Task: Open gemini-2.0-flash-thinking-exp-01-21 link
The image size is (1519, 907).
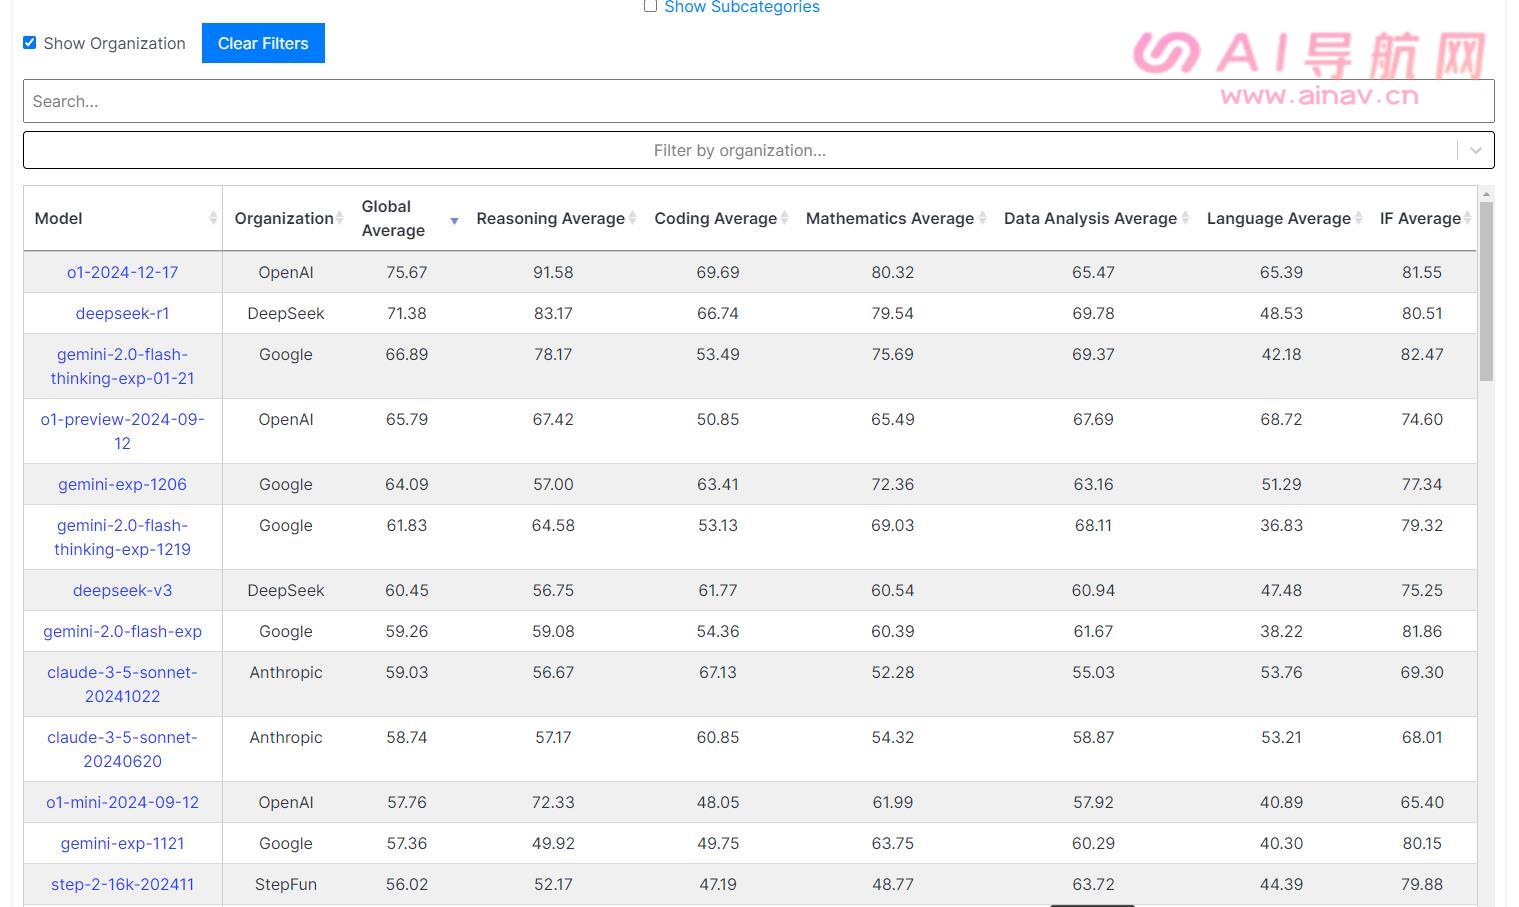Action: (123, 366)
